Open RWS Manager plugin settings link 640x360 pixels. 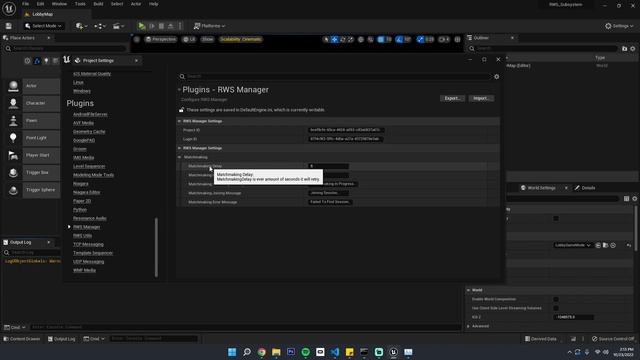pyautogui.click(x=87, y=227)
